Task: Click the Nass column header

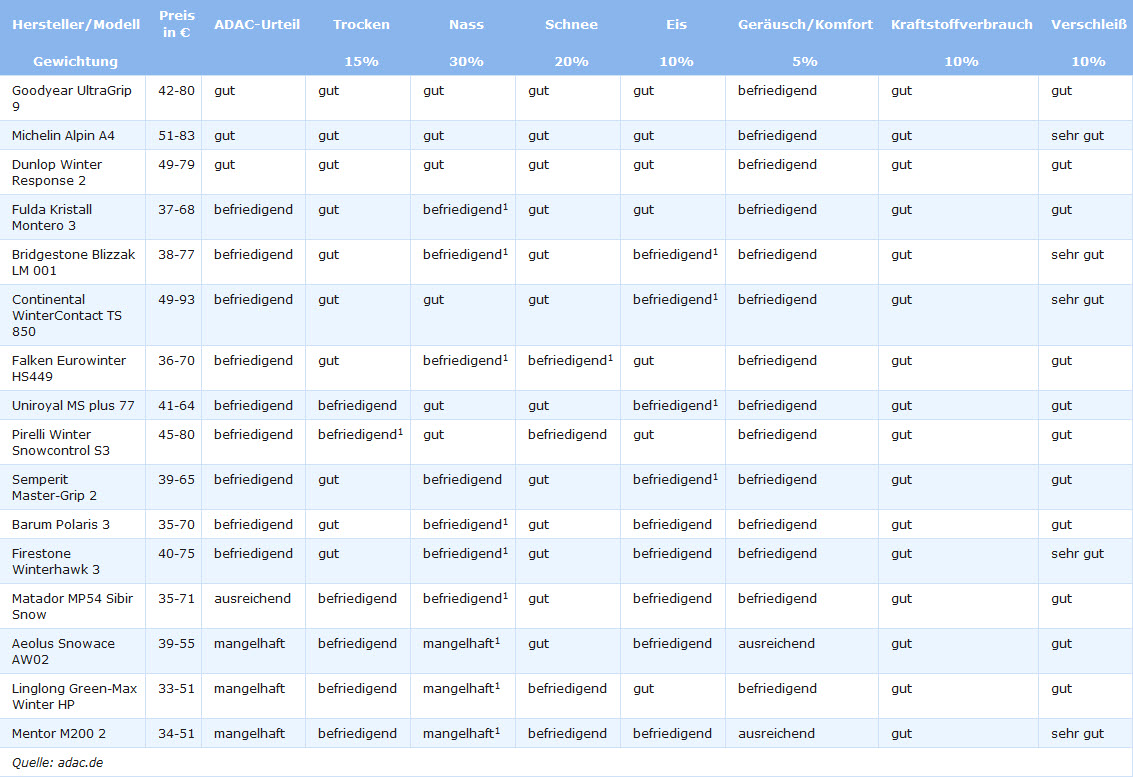Action: [466, 24]
